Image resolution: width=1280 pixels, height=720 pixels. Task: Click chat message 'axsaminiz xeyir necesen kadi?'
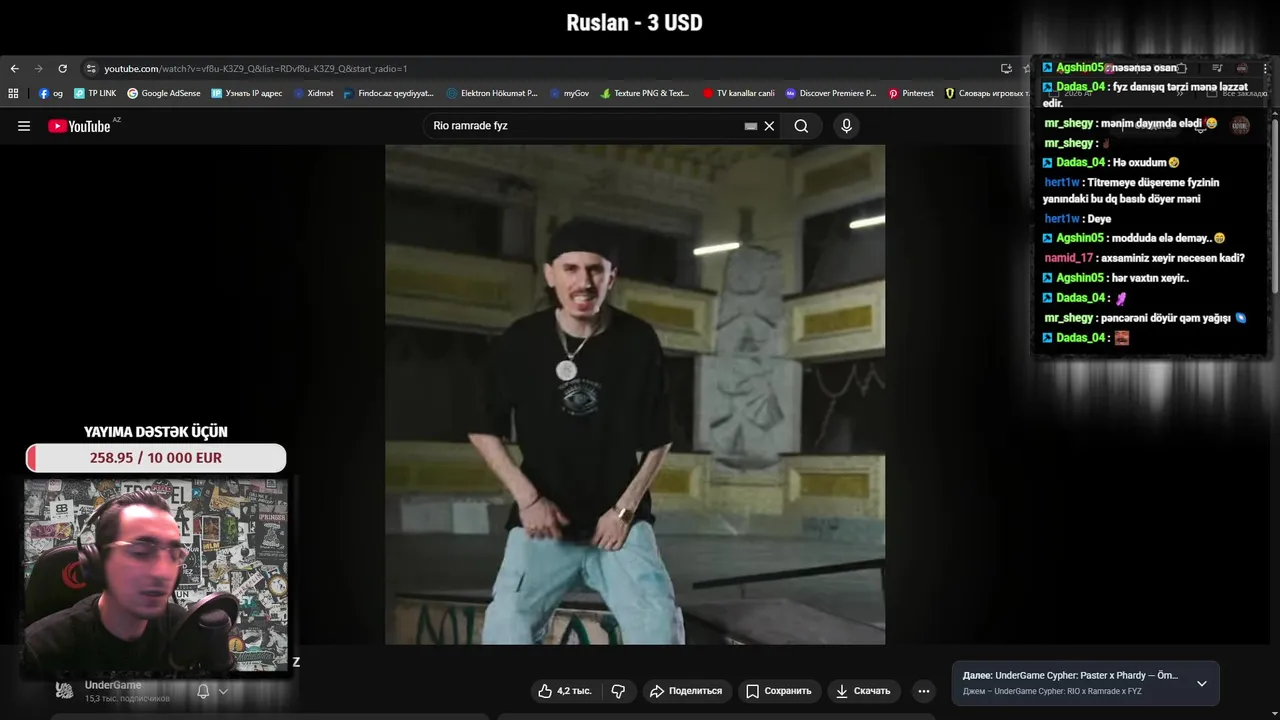click(1171, 258)
